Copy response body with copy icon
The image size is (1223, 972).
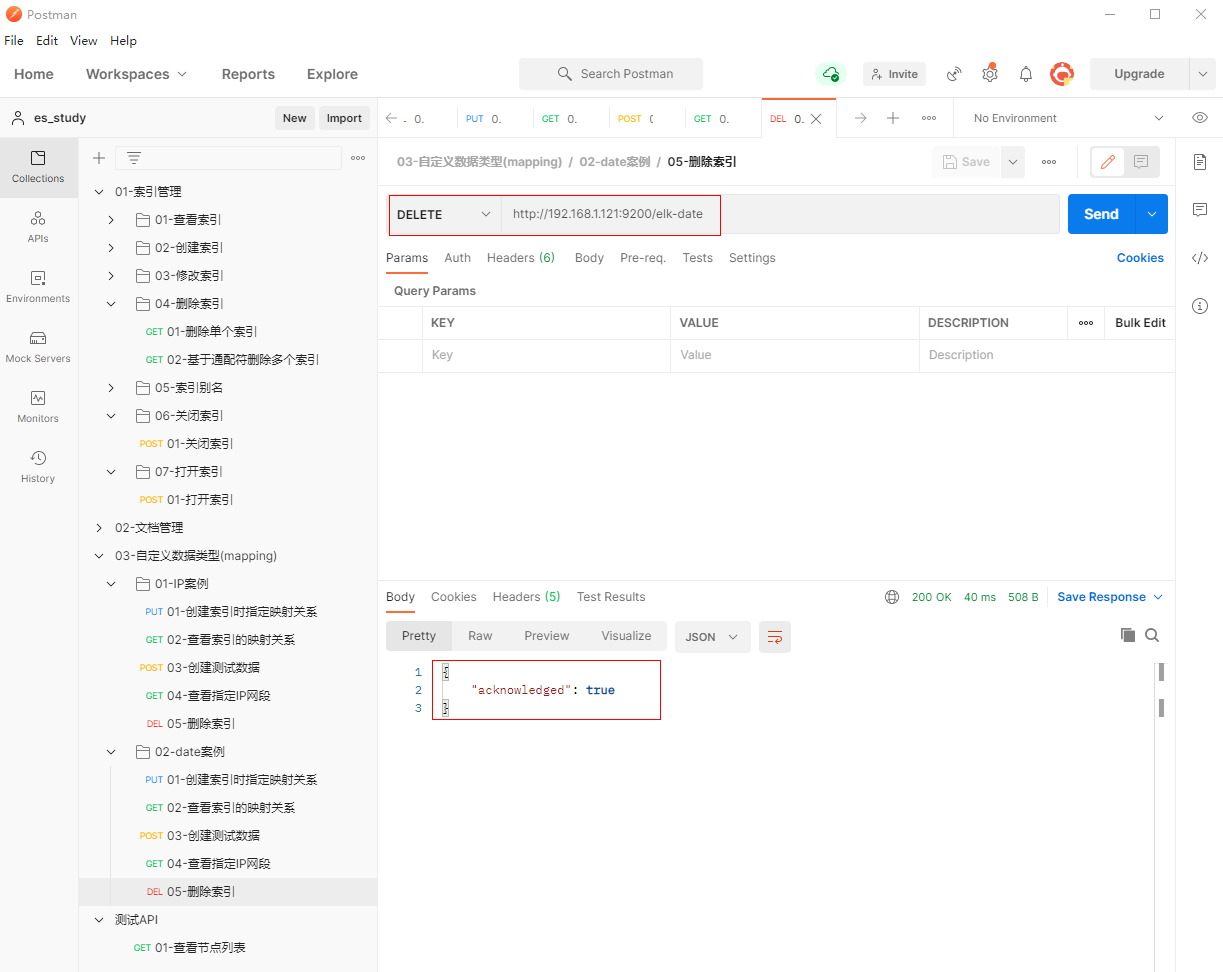[1127, 635]
